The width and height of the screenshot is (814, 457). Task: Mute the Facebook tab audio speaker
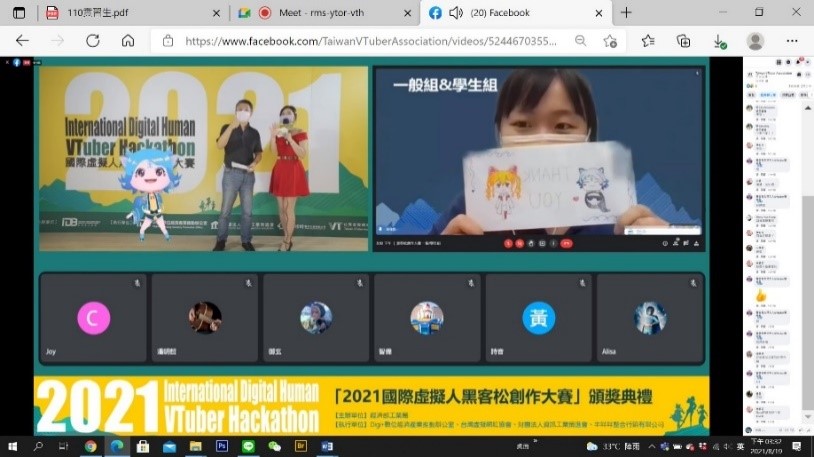point(456,13)
